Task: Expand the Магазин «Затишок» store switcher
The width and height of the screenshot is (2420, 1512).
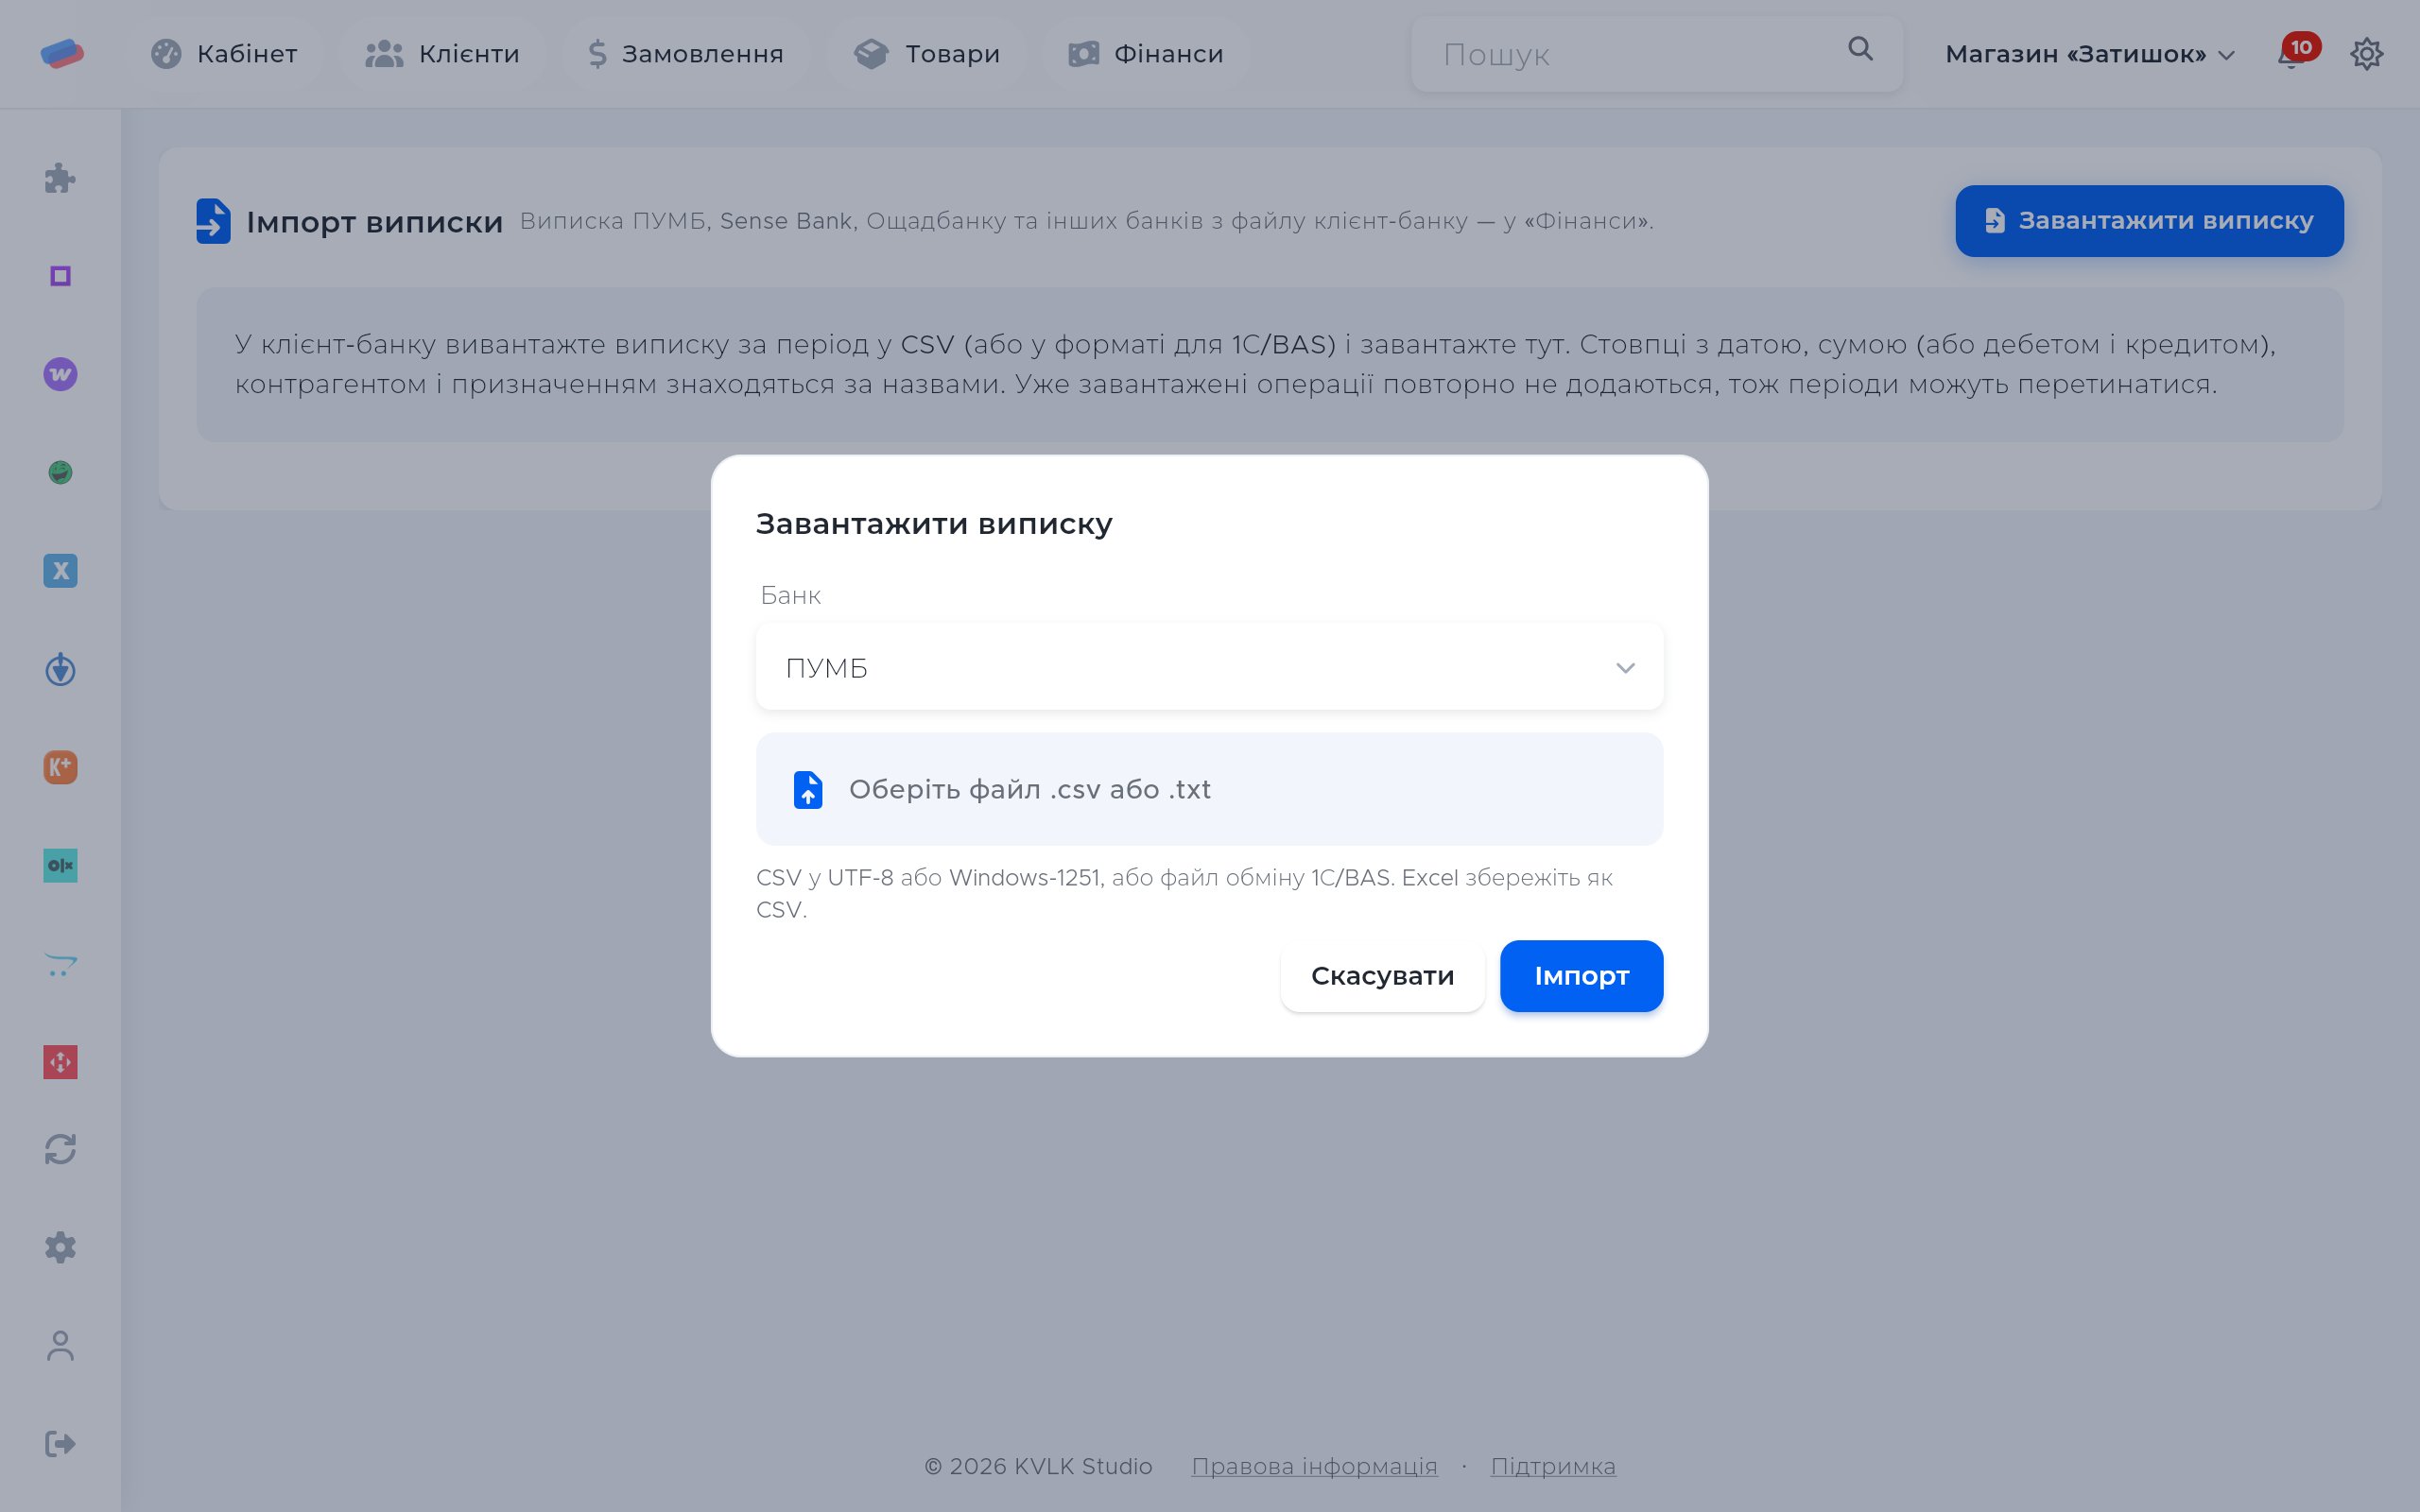Action: tap(2090, 54)
